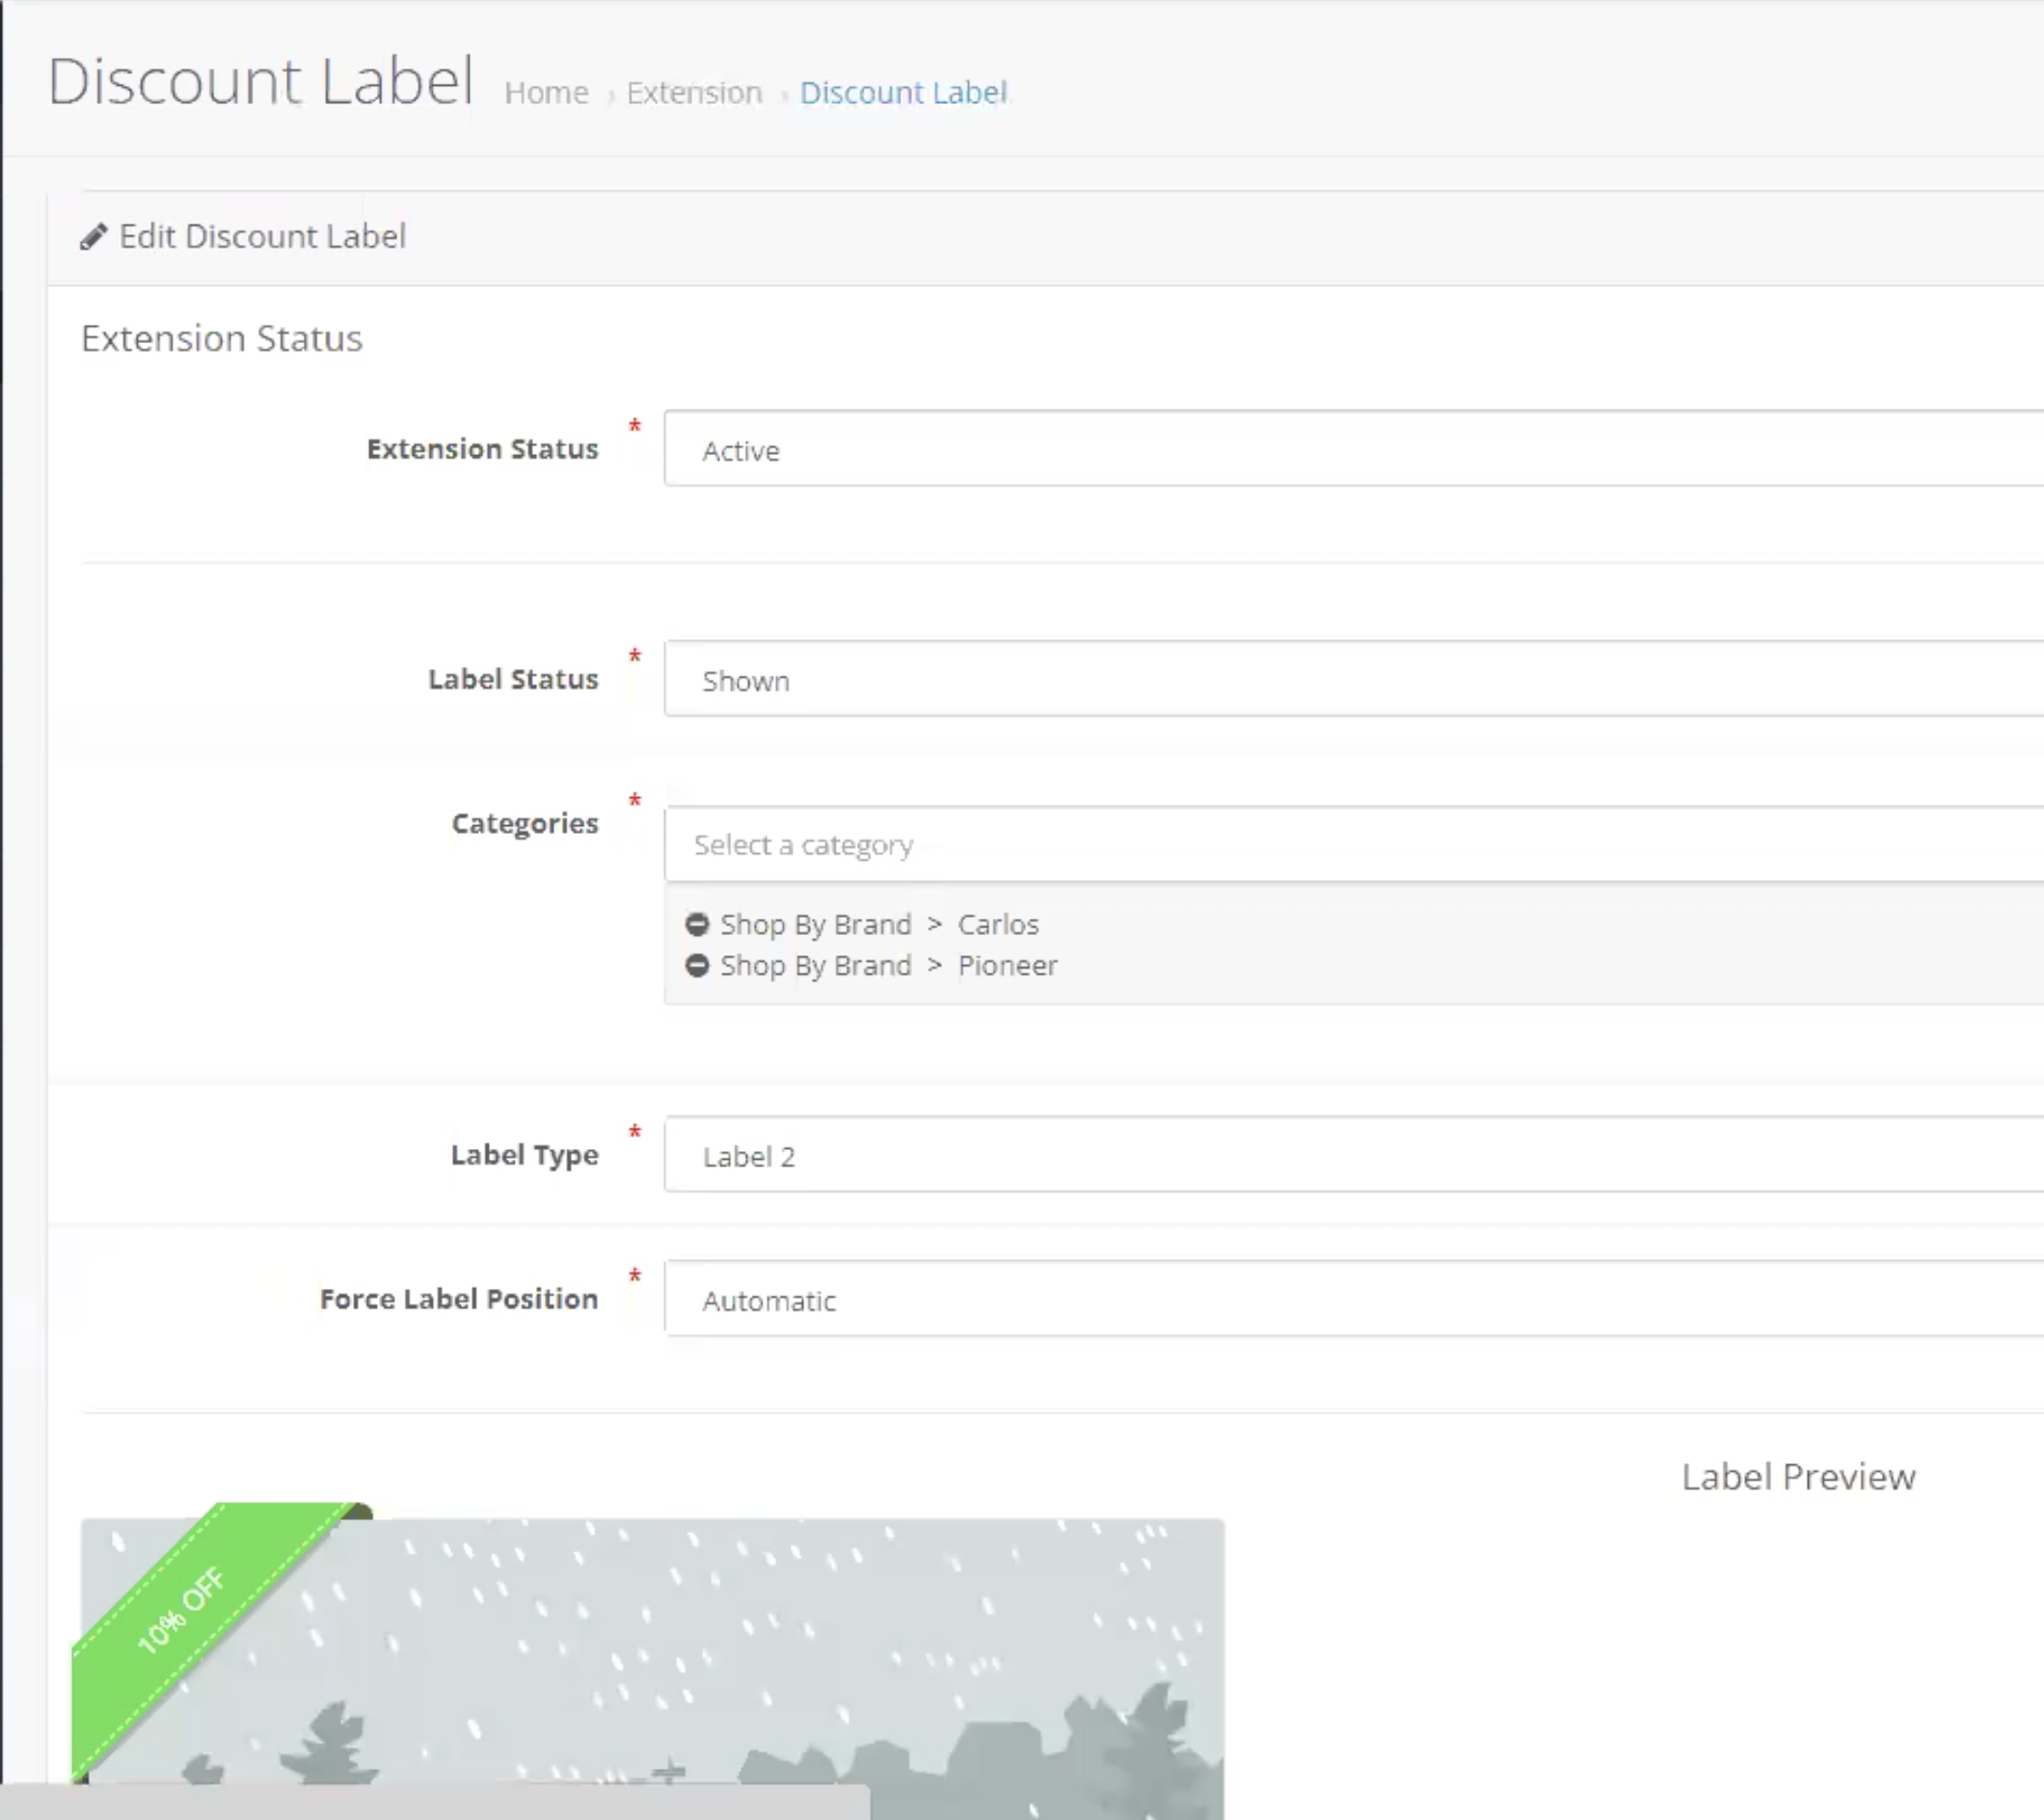Open the Extension breadcrumb link
Viewport: 2044px width, 1820px height.
[694, 93]
